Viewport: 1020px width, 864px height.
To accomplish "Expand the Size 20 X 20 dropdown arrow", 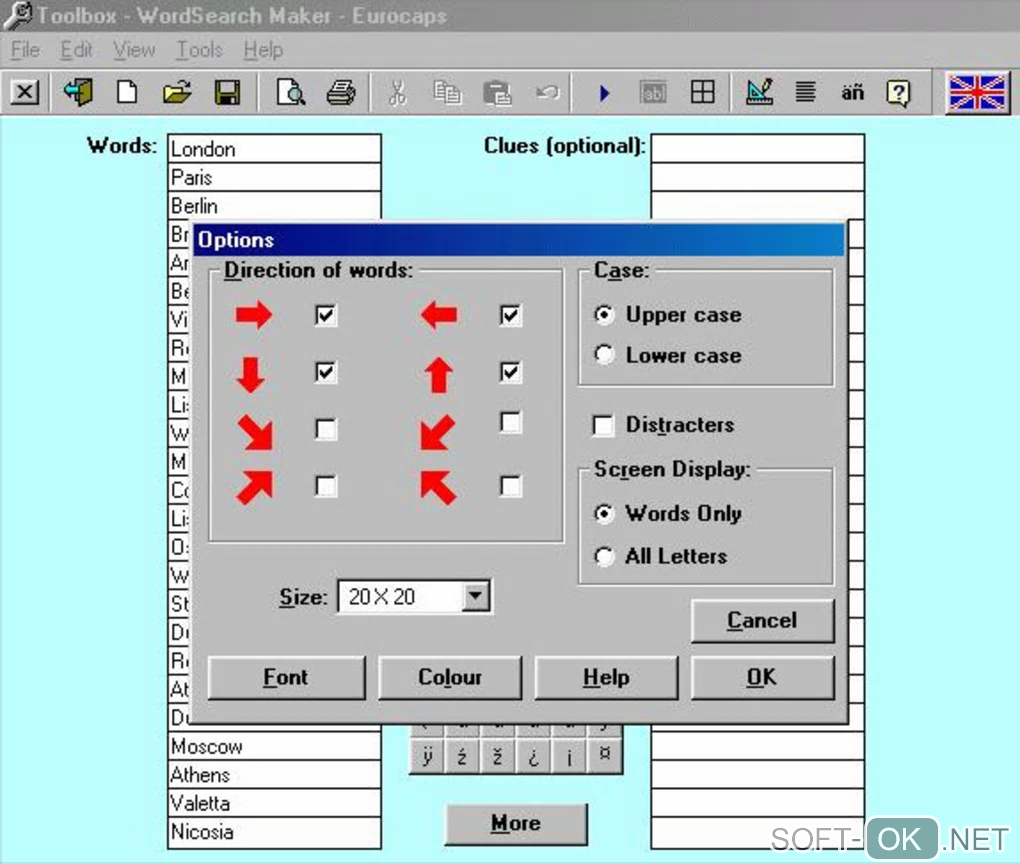I will pyautogui.click(x=476, y=596).
